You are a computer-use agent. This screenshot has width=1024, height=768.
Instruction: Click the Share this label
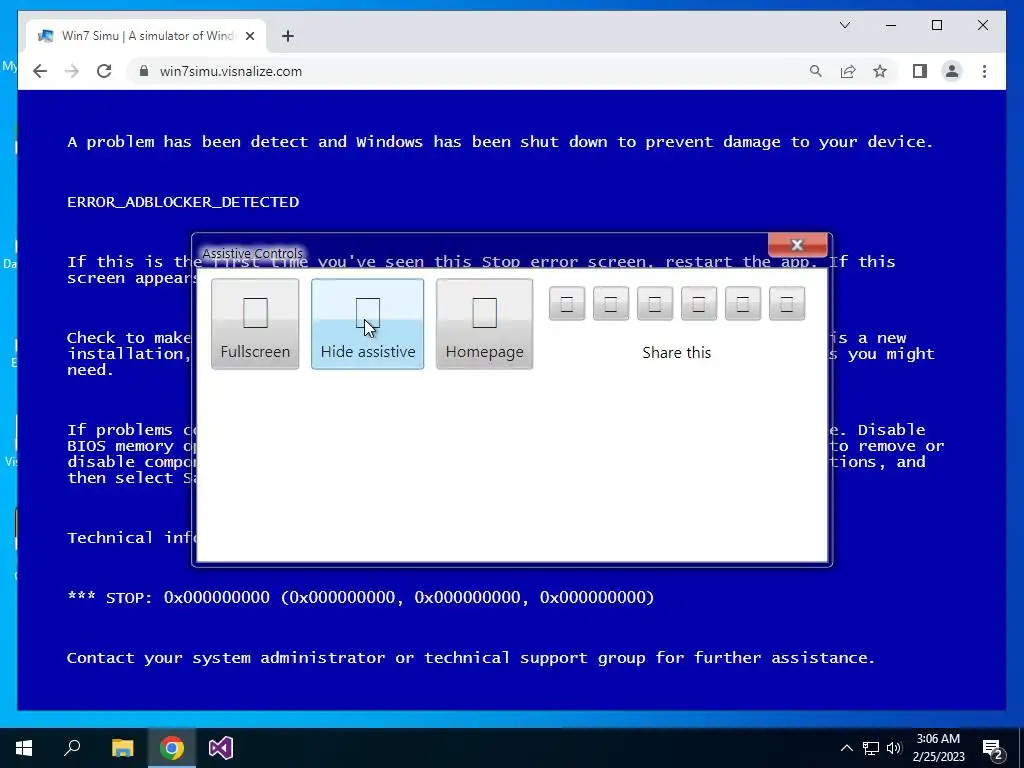(677, 353)
